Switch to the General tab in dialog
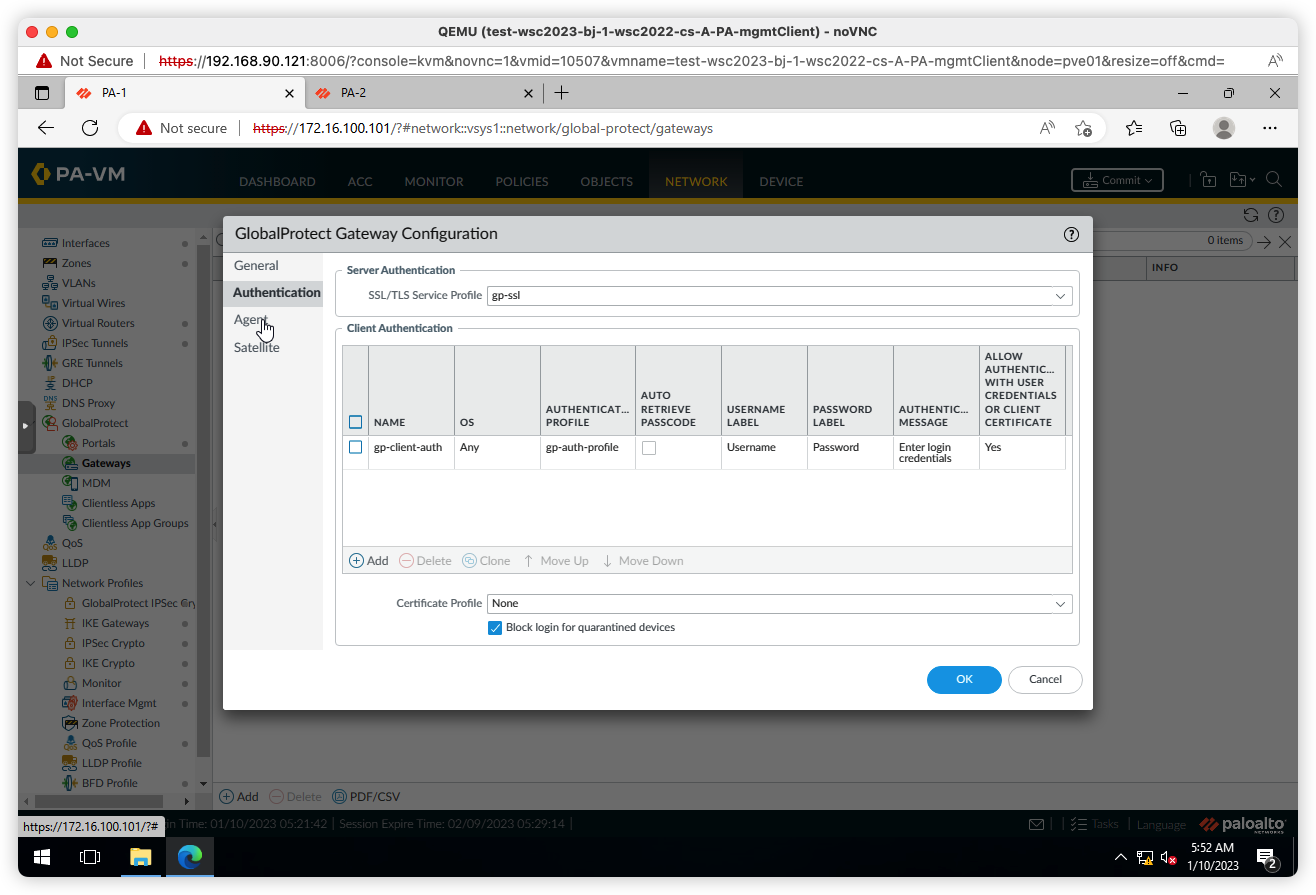The width and height of the screenshot is (1316, 895). tap(256, 265)
